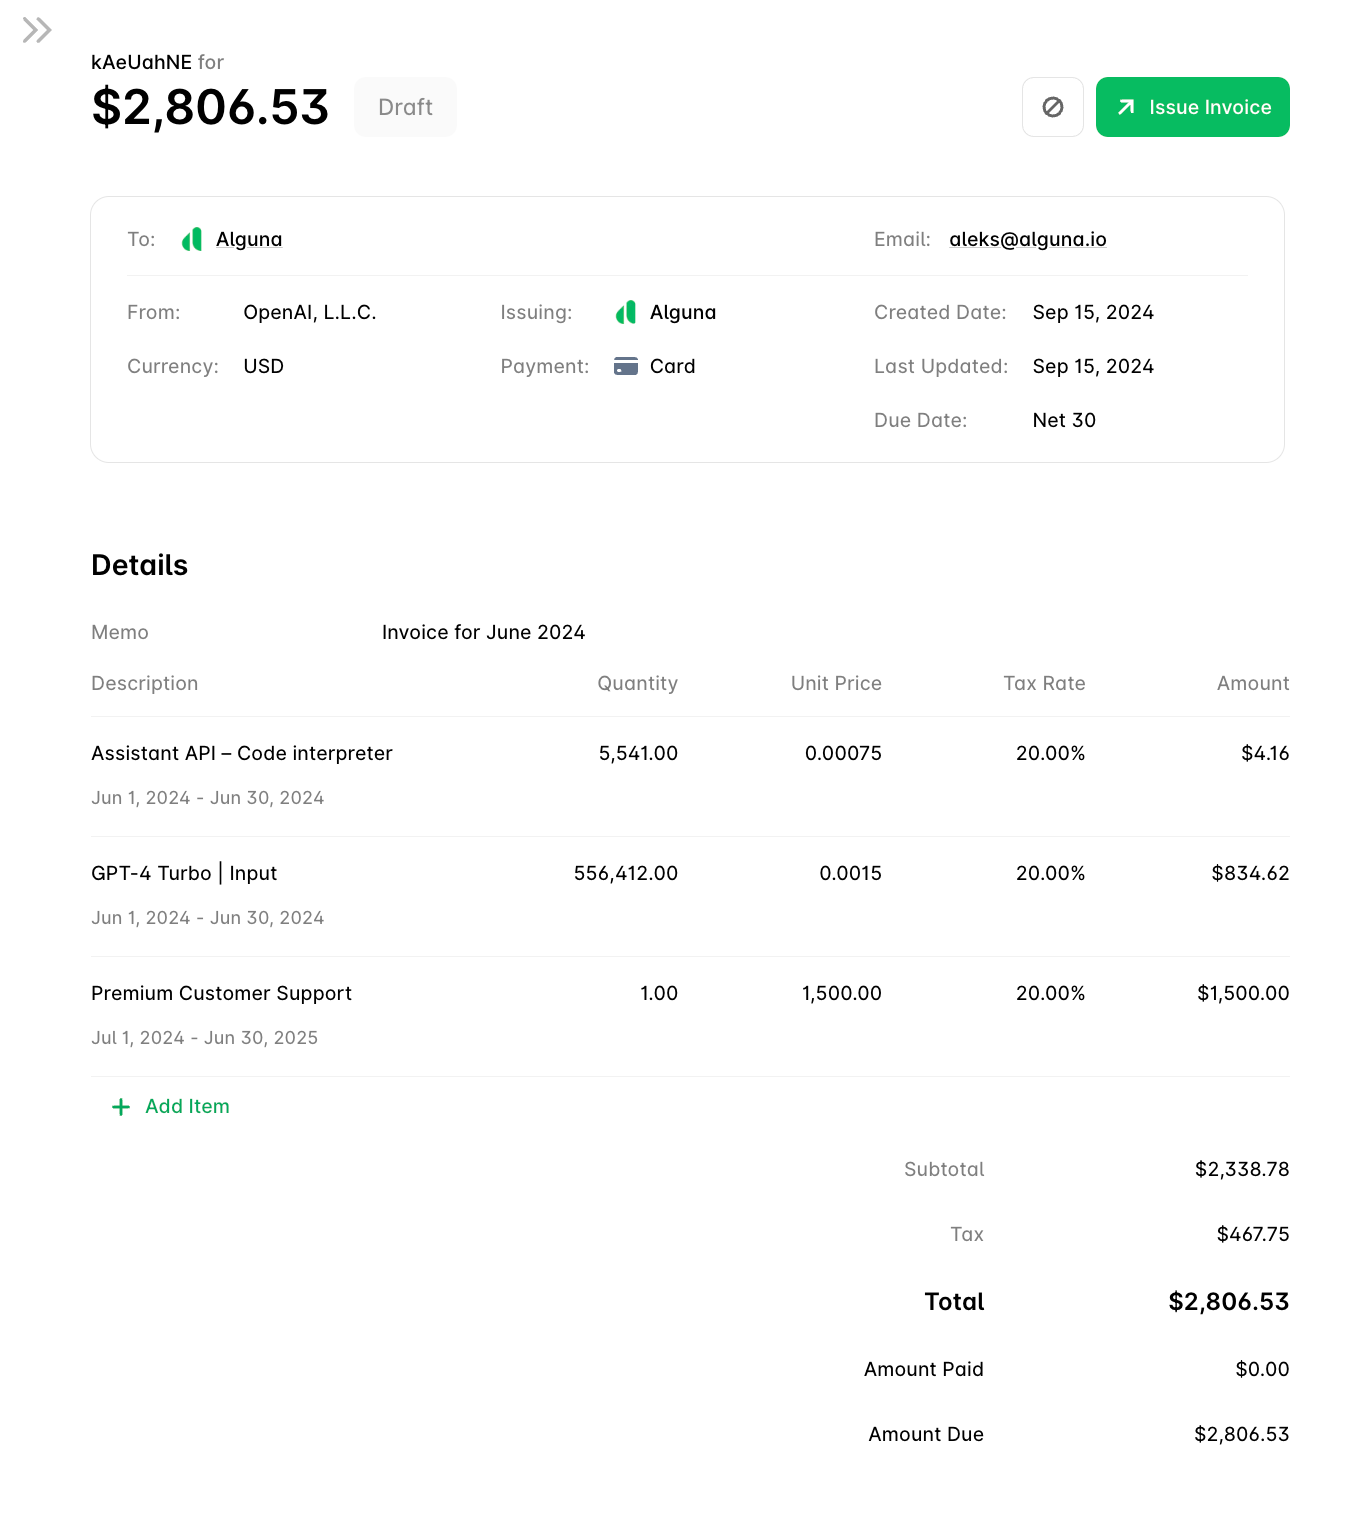Click the Issuing entity name Alguna
1372x1540 pixels.
point(683,312)
